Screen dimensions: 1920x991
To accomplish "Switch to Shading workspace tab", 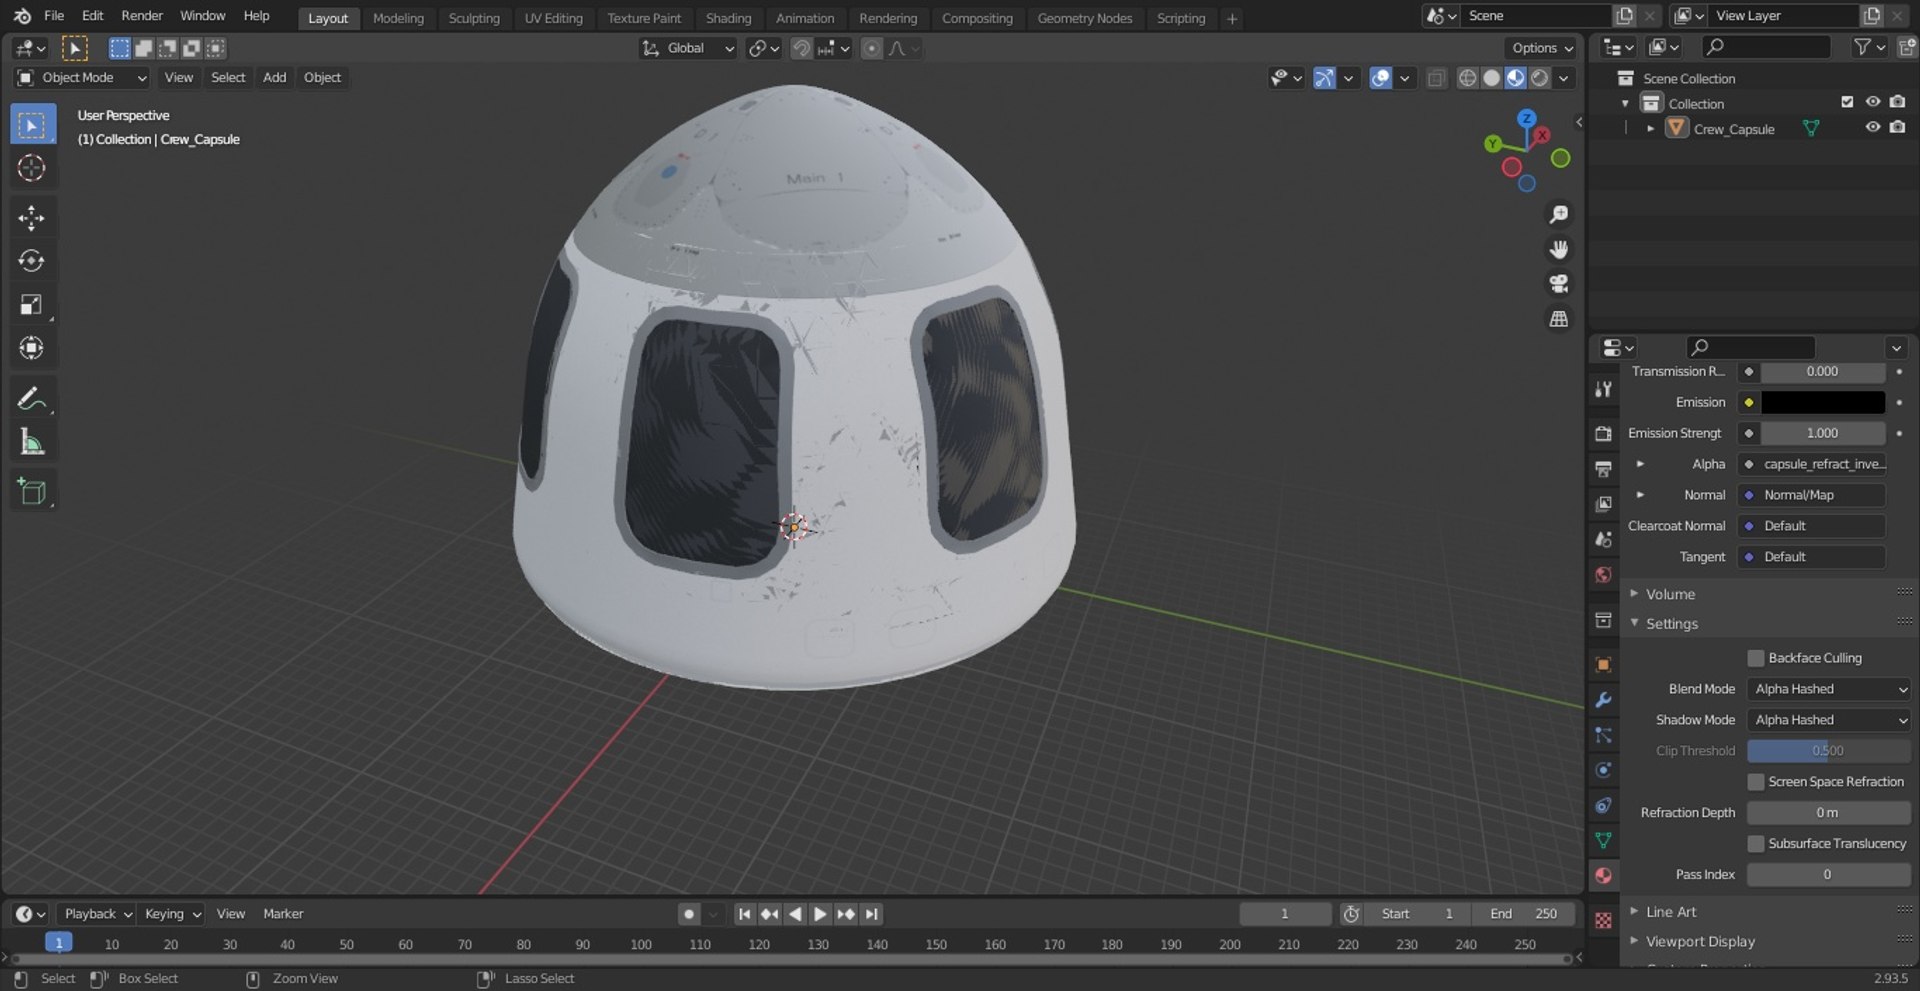I will 728,18.
